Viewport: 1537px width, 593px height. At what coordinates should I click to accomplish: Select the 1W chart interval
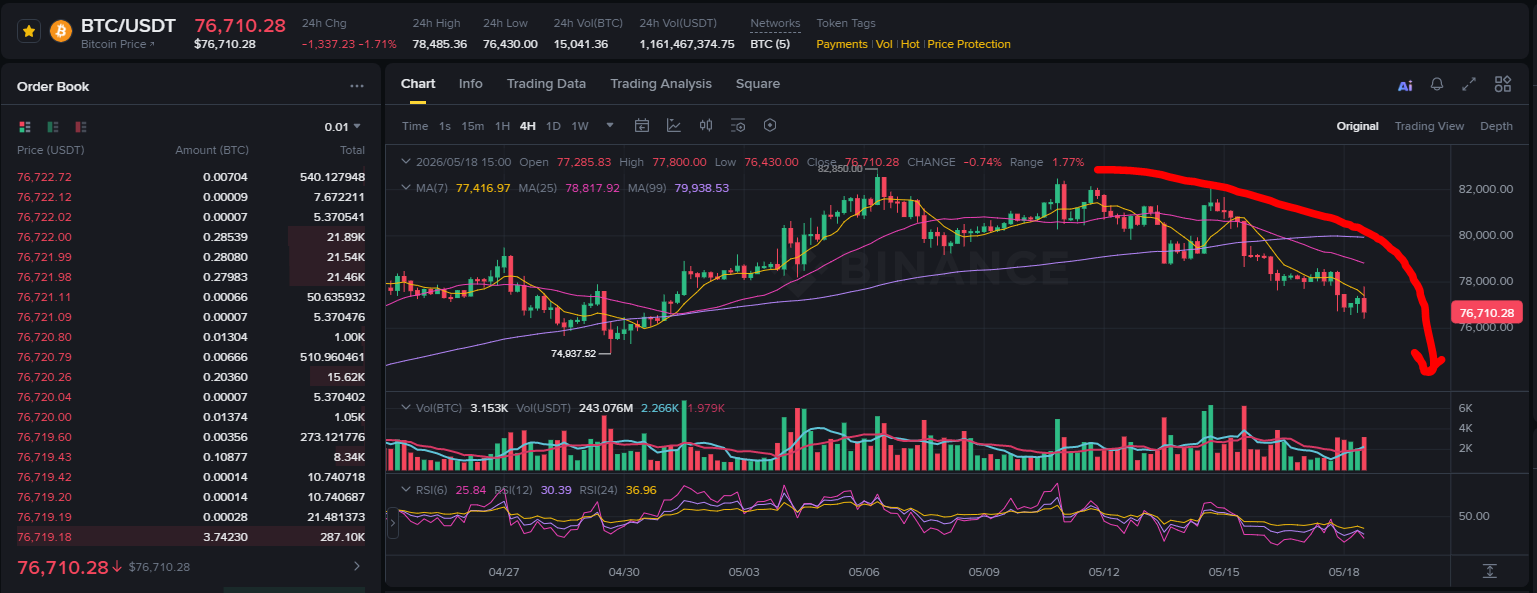pos(580,126)
